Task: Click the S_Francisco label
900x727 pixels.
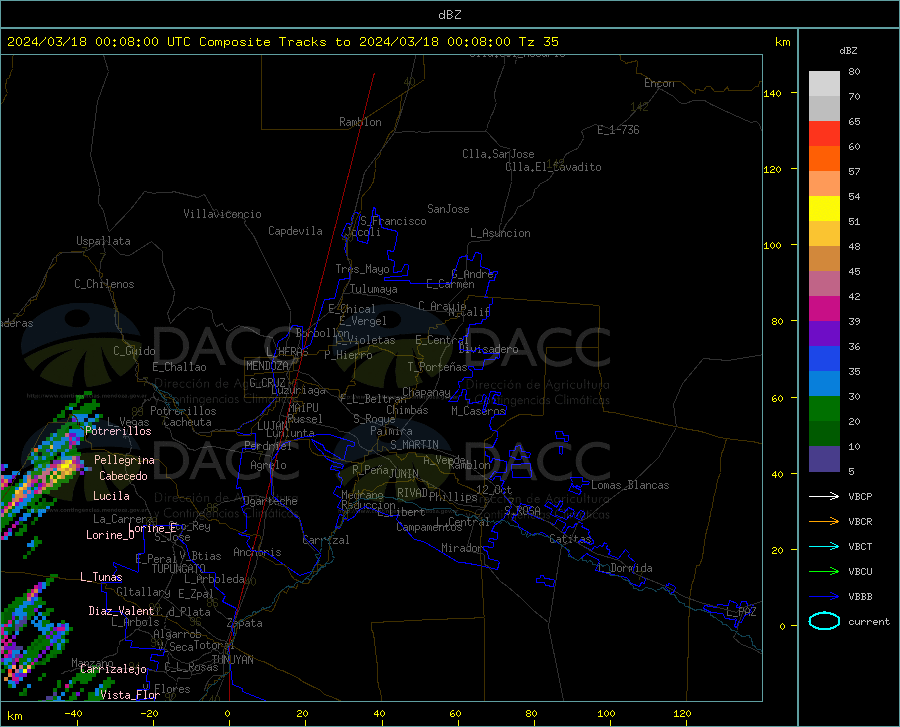Action: pyautogui.click(x=393, y=221)
